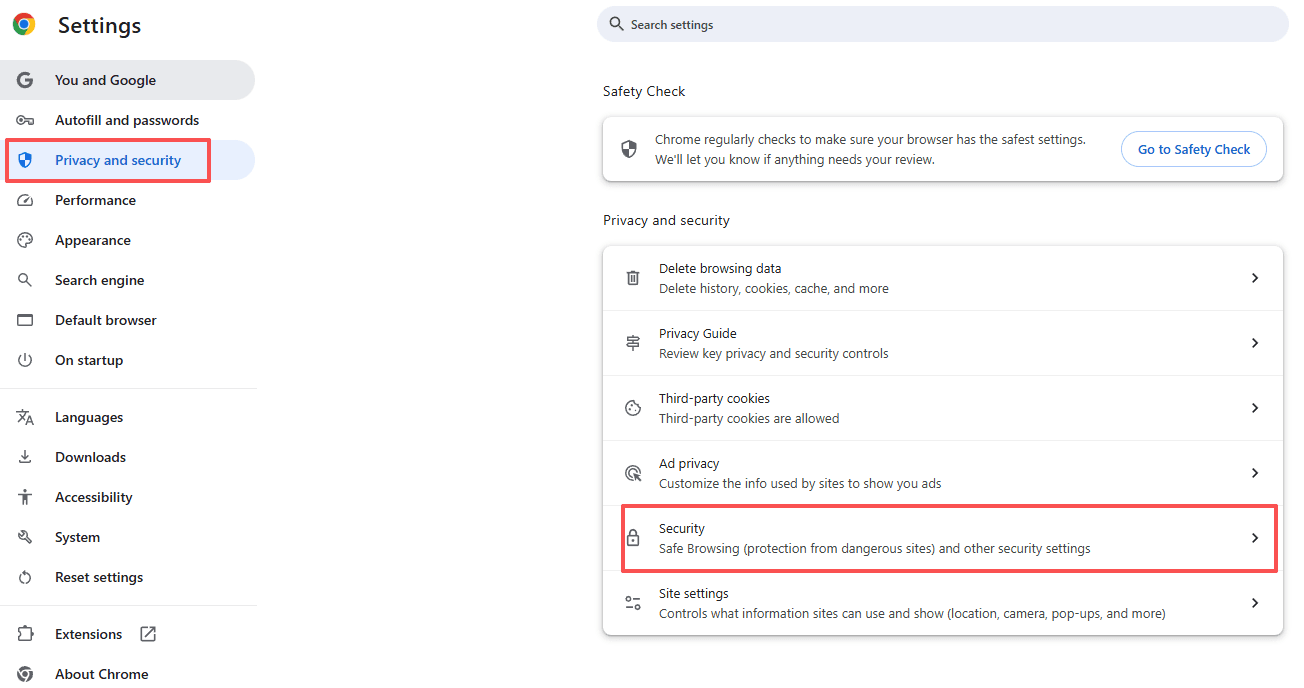Click the Safety Check section heading
This screenshot has height=688, width=1304.
click(x=644, y=91)
